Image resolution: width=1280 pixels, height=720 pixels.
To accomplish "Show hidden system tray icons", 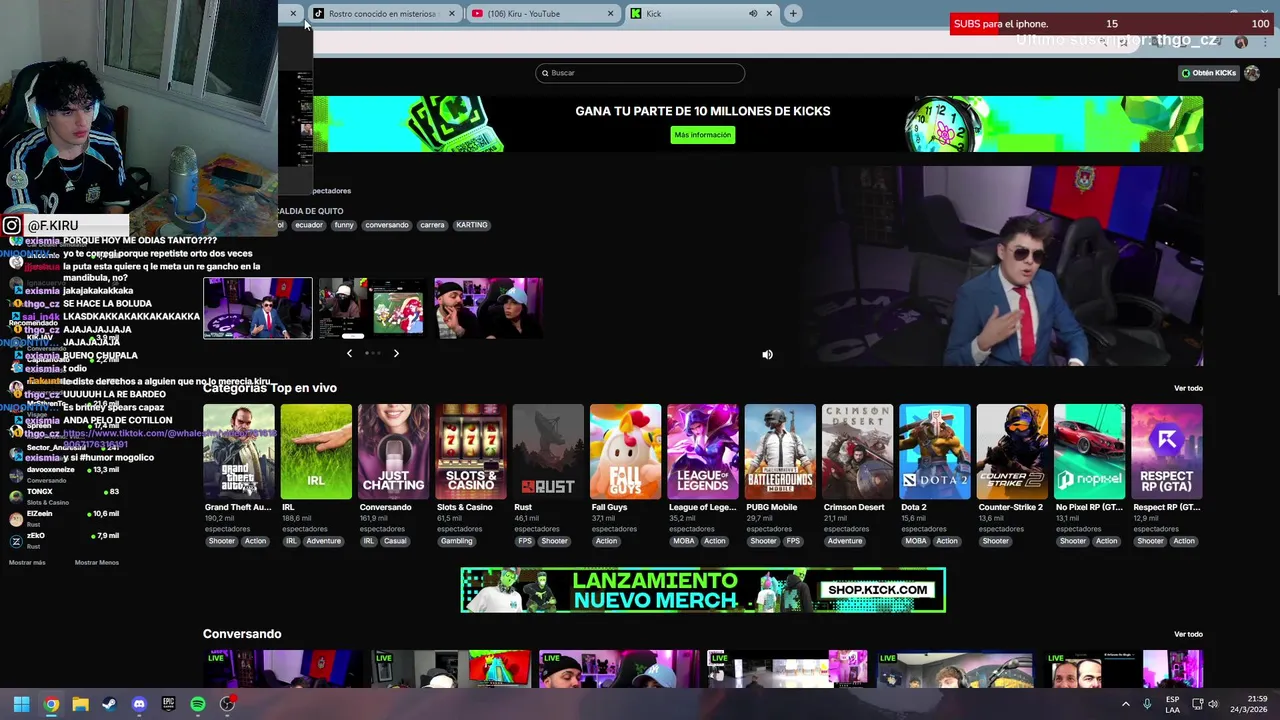I will [x=1126, y=704].
